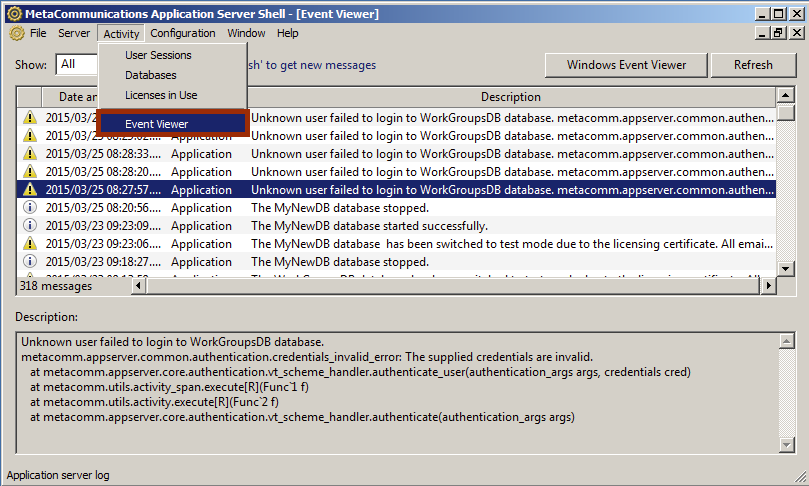This screenshot has width=809, height=486.
Task: Minimize the inner Event Viewer child window
Action: pyautogui.click(x=763, y=33)
